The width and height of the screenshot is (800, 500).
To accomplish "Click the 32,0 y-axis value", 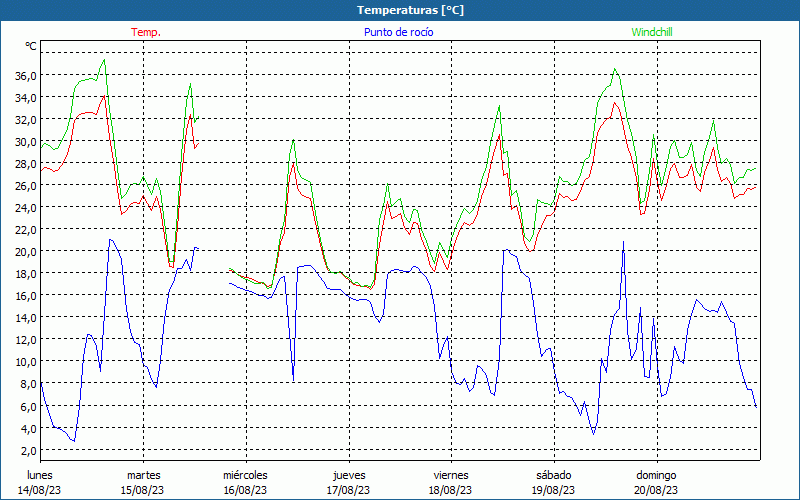I will pyautogui.click(x=27, y=119).
